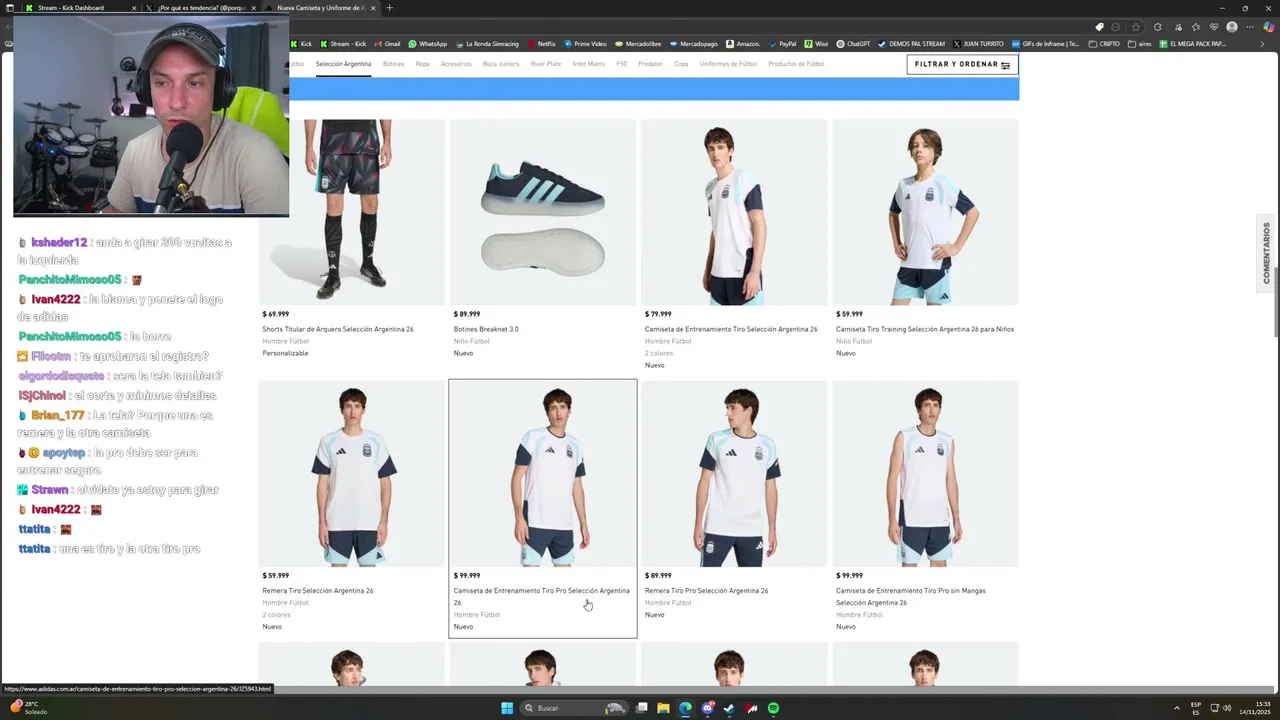1280x720 pixels.
Task: Switch to Nueva Camiseta y Uniforme tab
Action: pos(322,8)
